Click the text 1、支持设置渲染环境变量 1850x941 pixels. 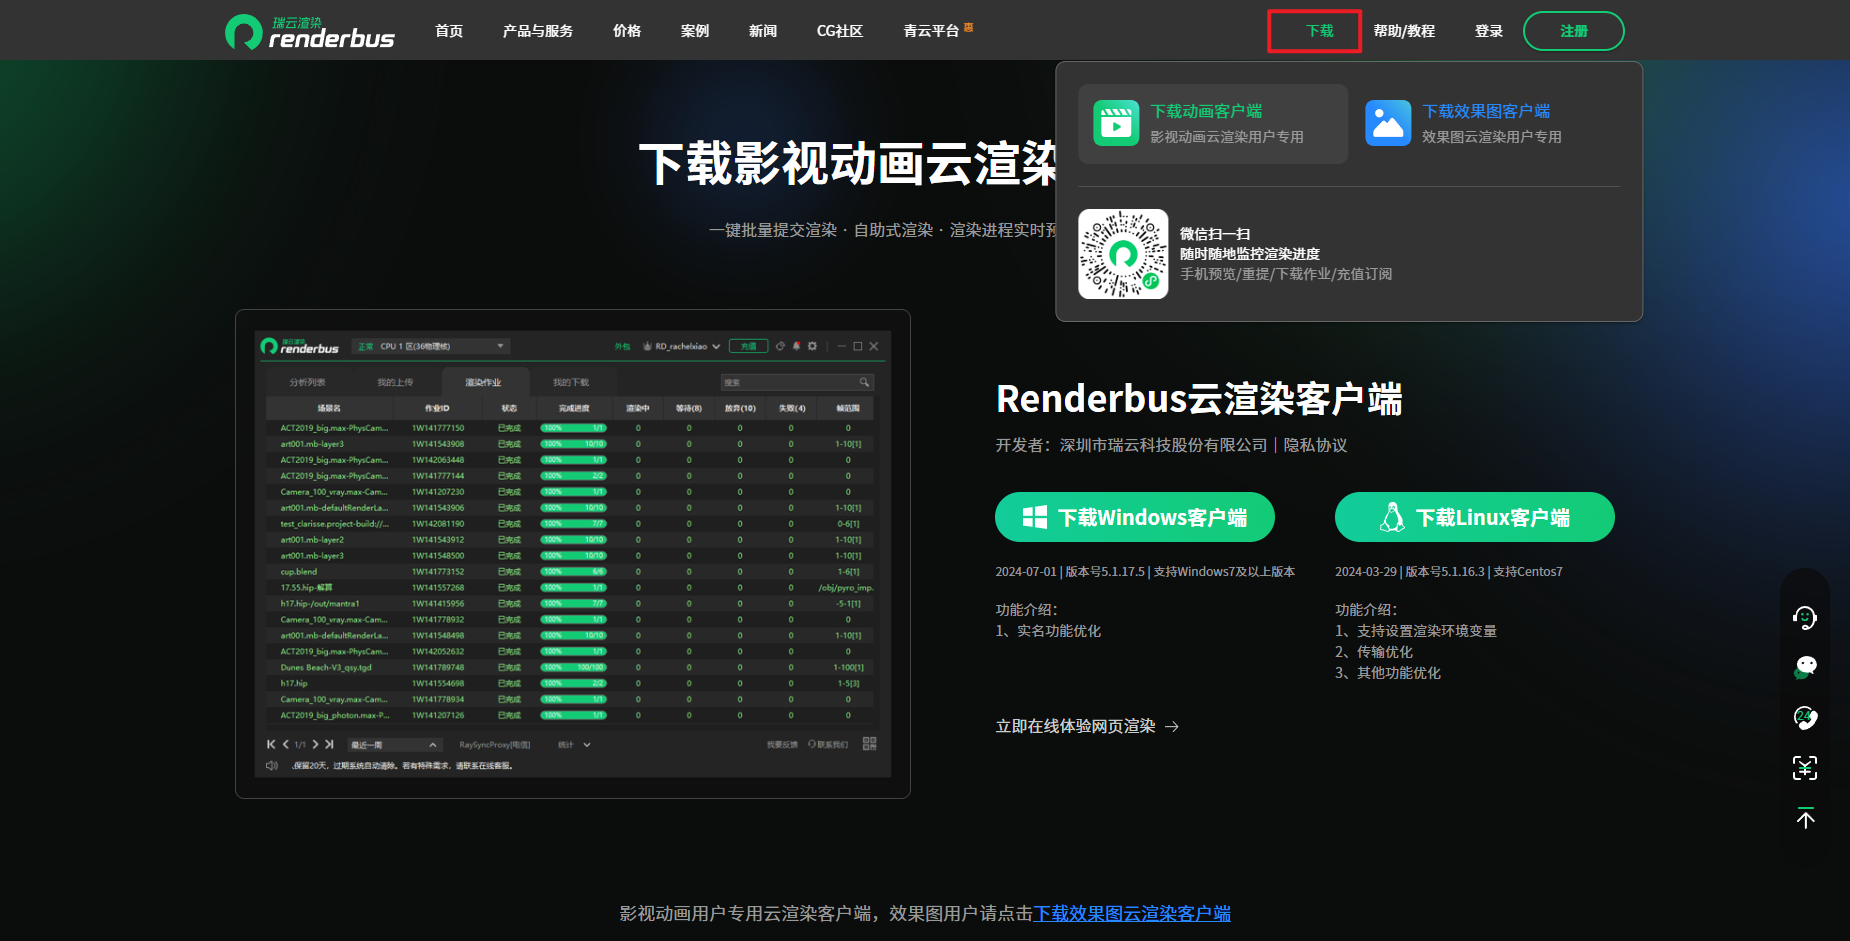click(x=1416, y=631)
